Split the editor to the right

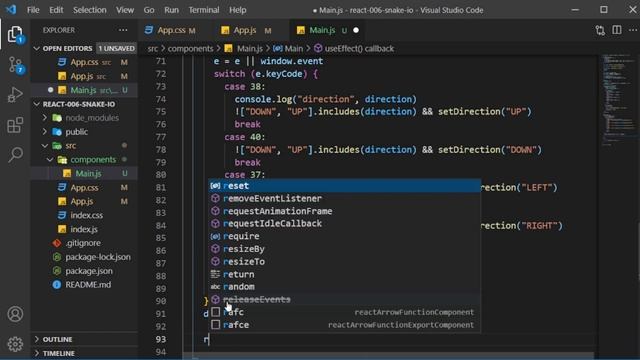[617, 30]
